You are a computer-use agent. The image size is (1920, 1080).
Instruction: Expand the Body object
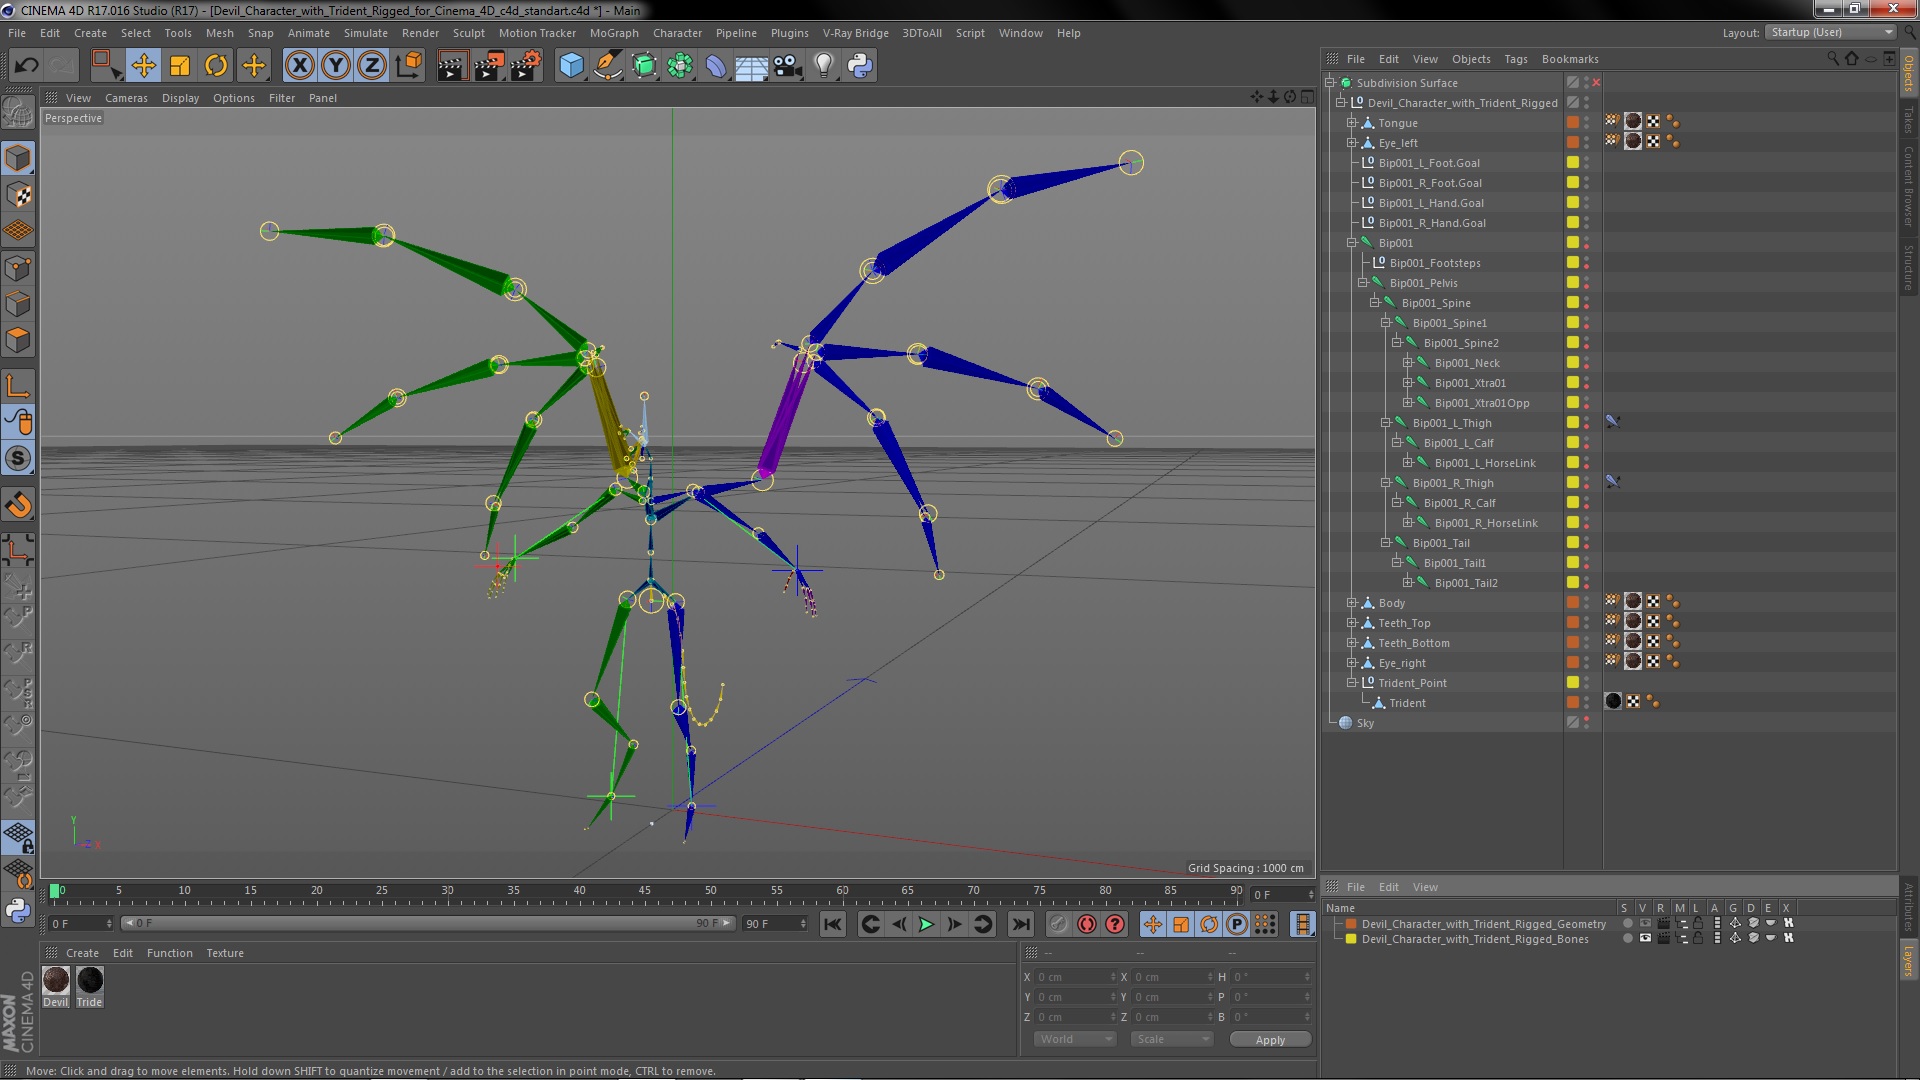tap(1351, 602)
